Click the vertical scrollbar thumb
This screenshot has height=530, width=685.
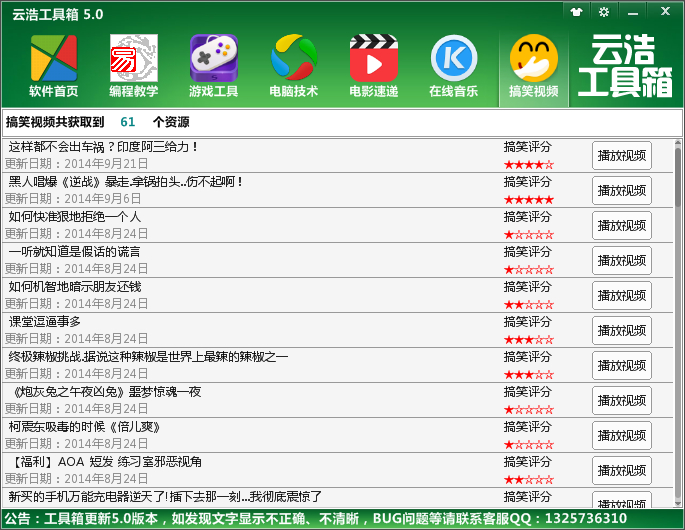[678, 177]
